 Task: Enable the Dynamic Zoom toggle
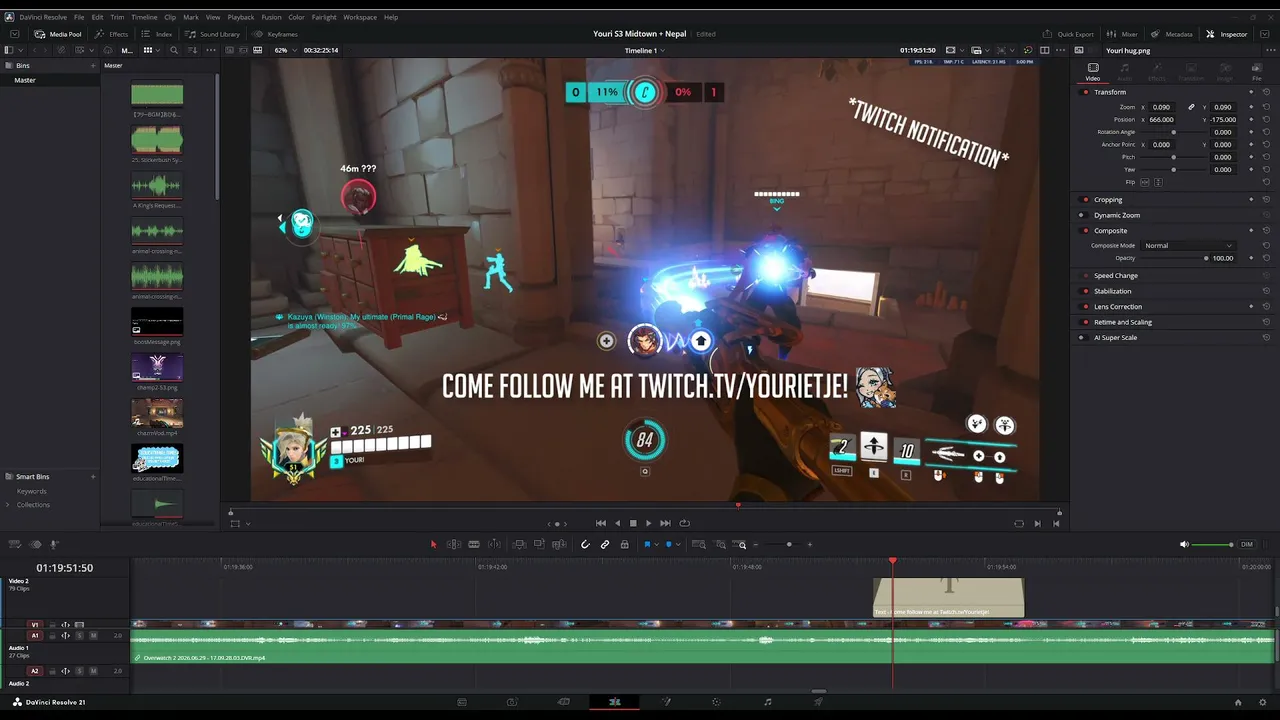coord(1082,215)
